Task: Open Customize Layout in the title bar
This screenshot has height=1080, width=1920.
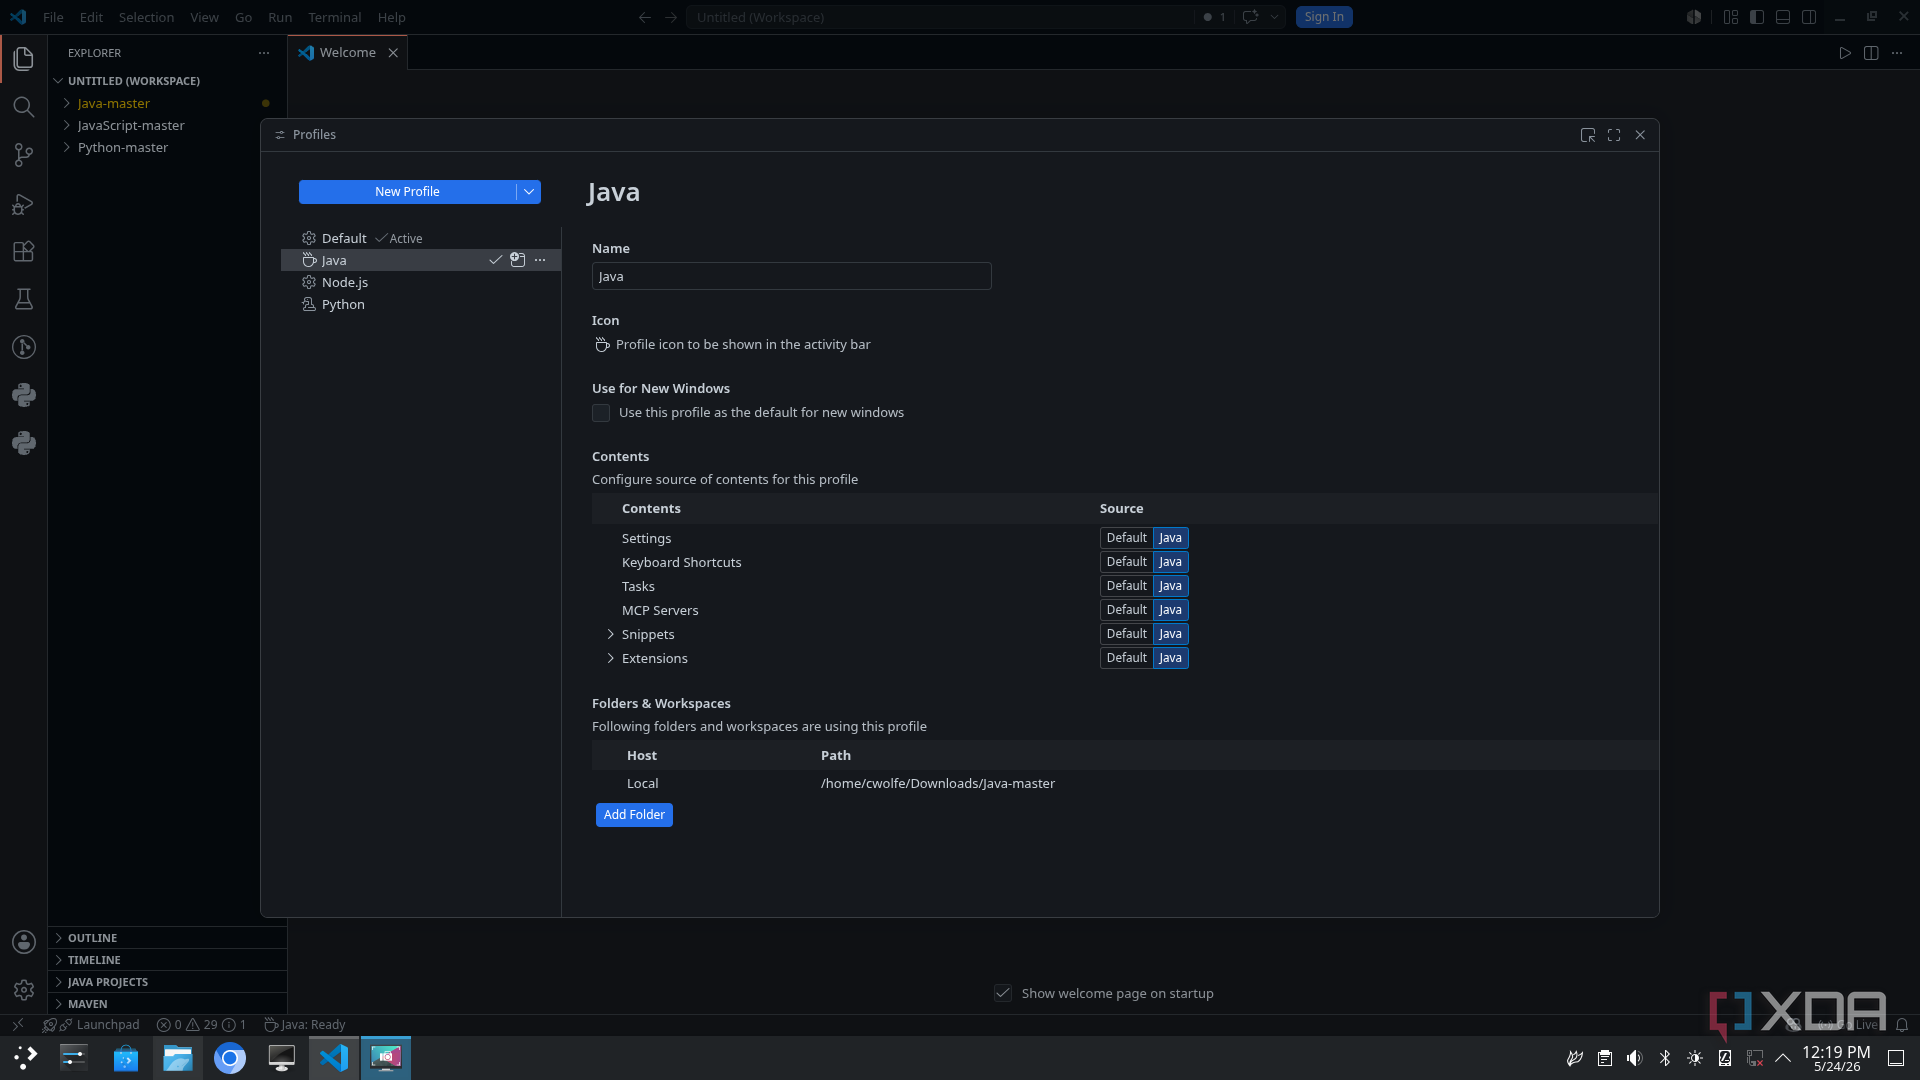Action: pos(1731,17)
